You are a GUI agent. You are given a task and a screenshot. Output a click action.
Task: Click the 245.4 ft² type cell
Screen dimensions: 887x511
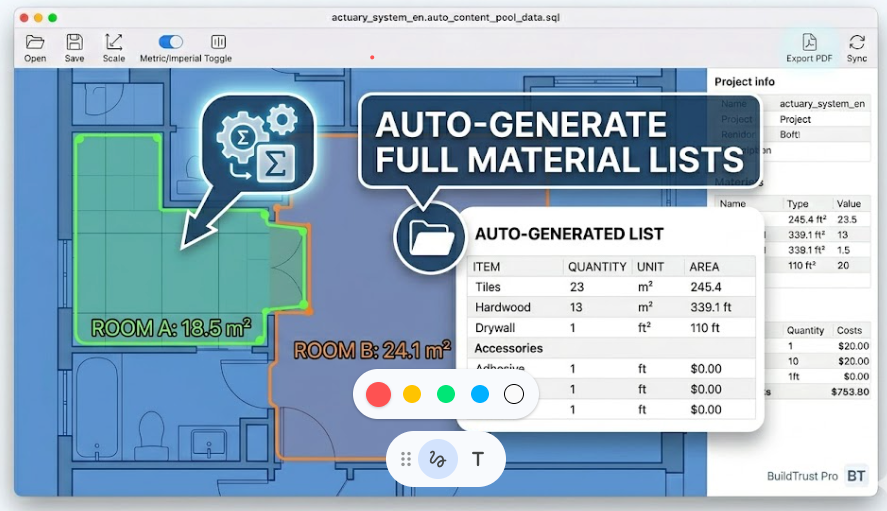pyautogui.click(x=807, y=219)
